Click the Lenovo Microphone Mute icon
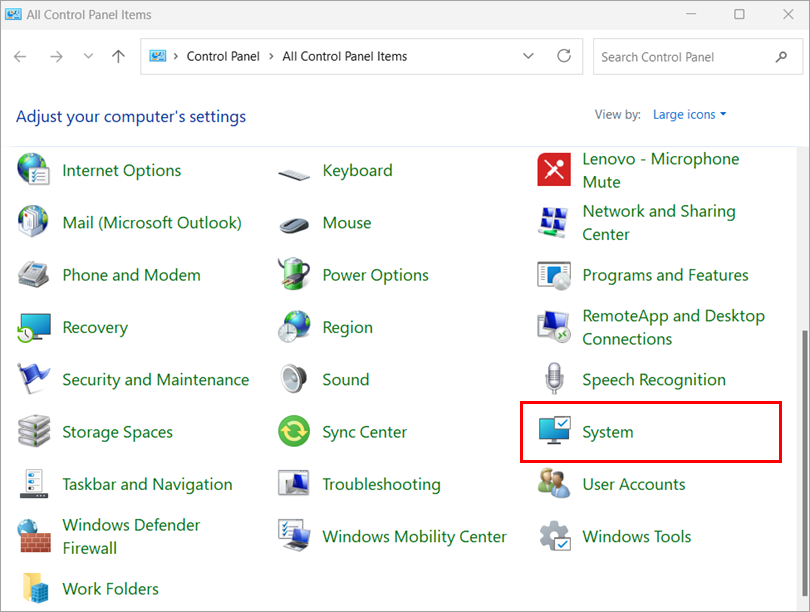Image resolution: width=810 pixels, height=612 pixels. [x=554, y=170]
